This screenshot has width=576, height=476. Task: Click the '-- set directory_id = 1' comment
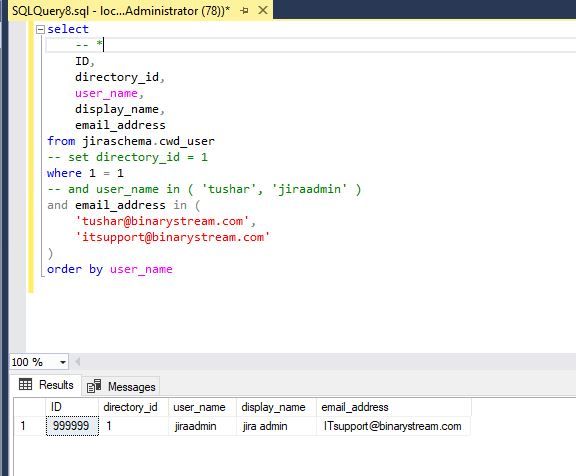point(127,157)
